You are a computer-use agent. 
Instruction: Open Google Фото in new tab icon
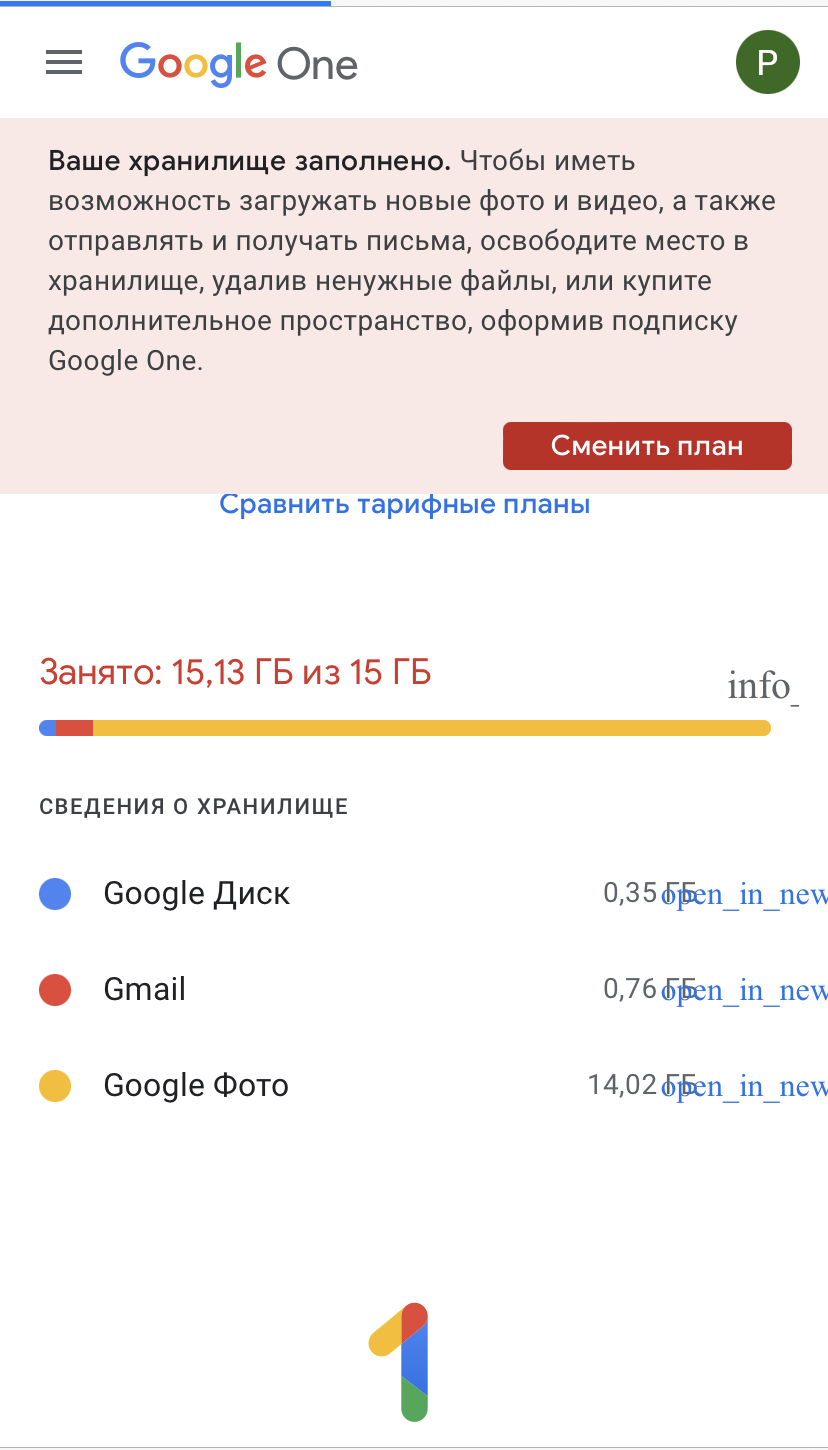[x=745, y=1086]
